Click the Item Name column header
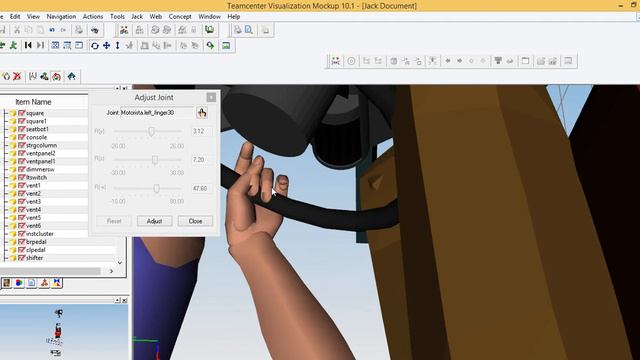The height and width of the screenshot is (360, 640). click(33, 102)
